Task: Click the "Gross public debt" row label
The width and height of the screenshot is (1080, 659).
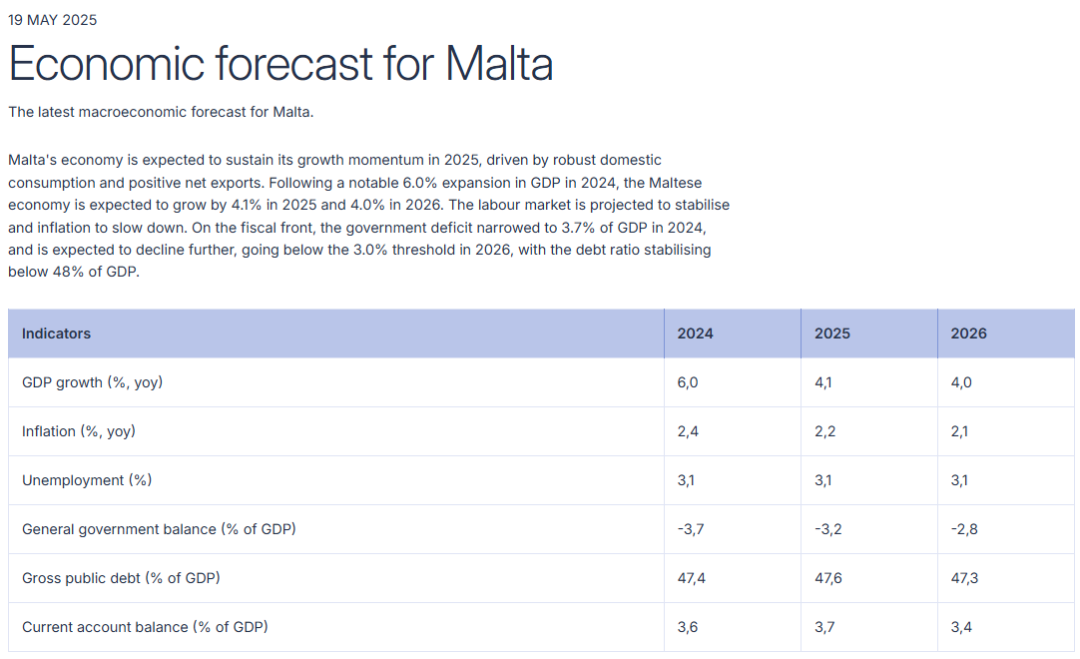Action: (x=121, y=578)
